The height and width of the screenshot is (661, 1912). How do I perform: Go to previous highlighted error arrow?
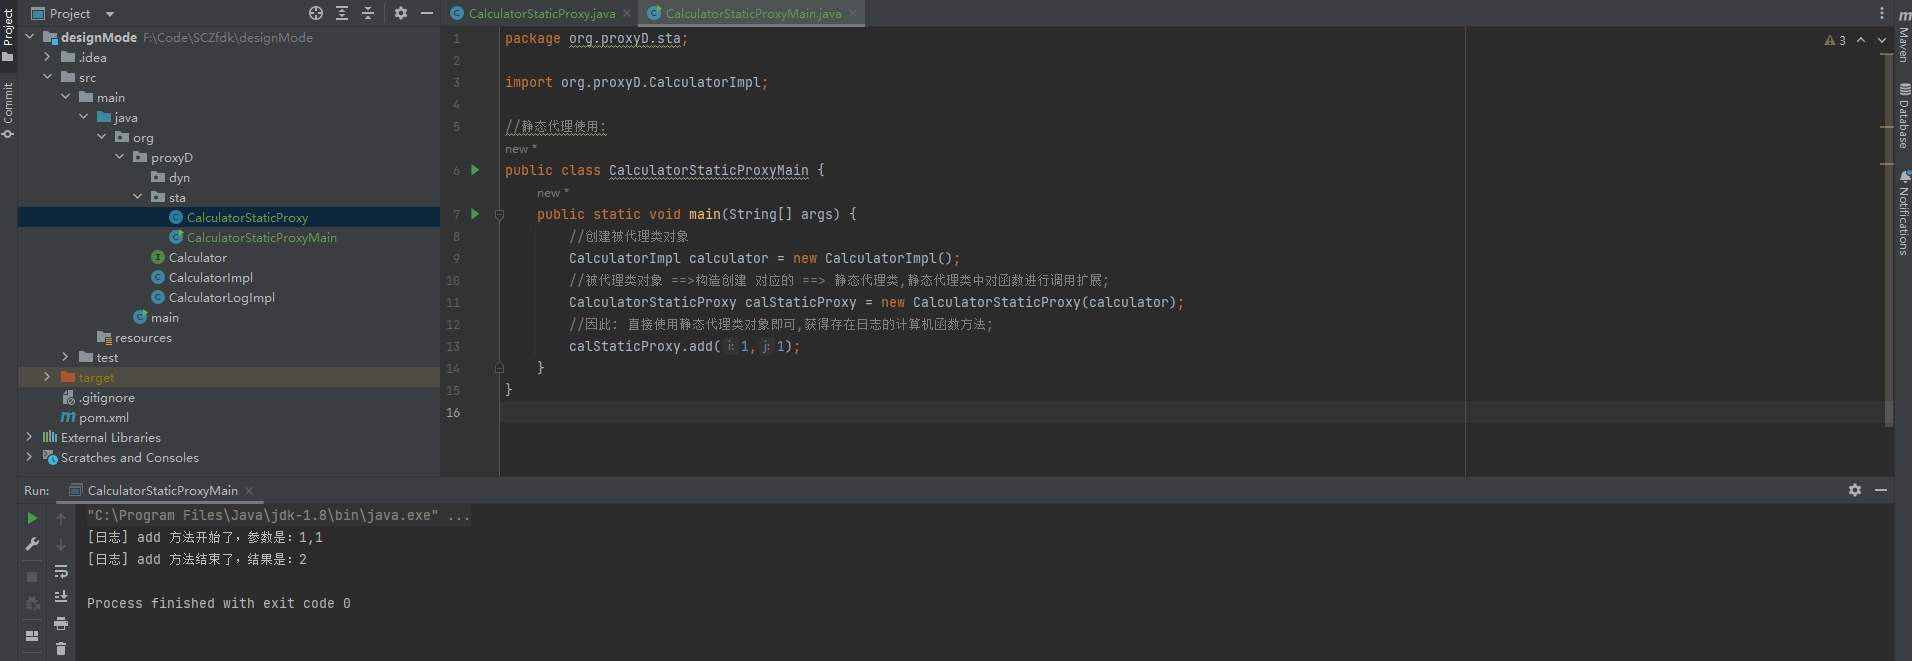(x=1861, y=40)
